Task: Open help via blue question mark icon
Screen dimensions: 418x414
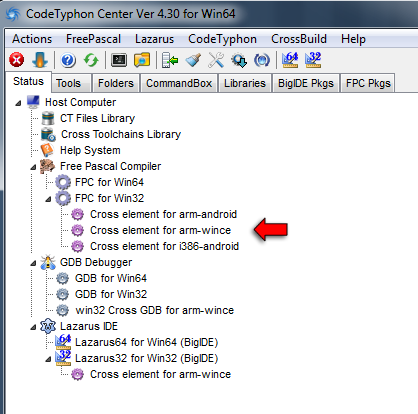Action: tap(68, 60)
